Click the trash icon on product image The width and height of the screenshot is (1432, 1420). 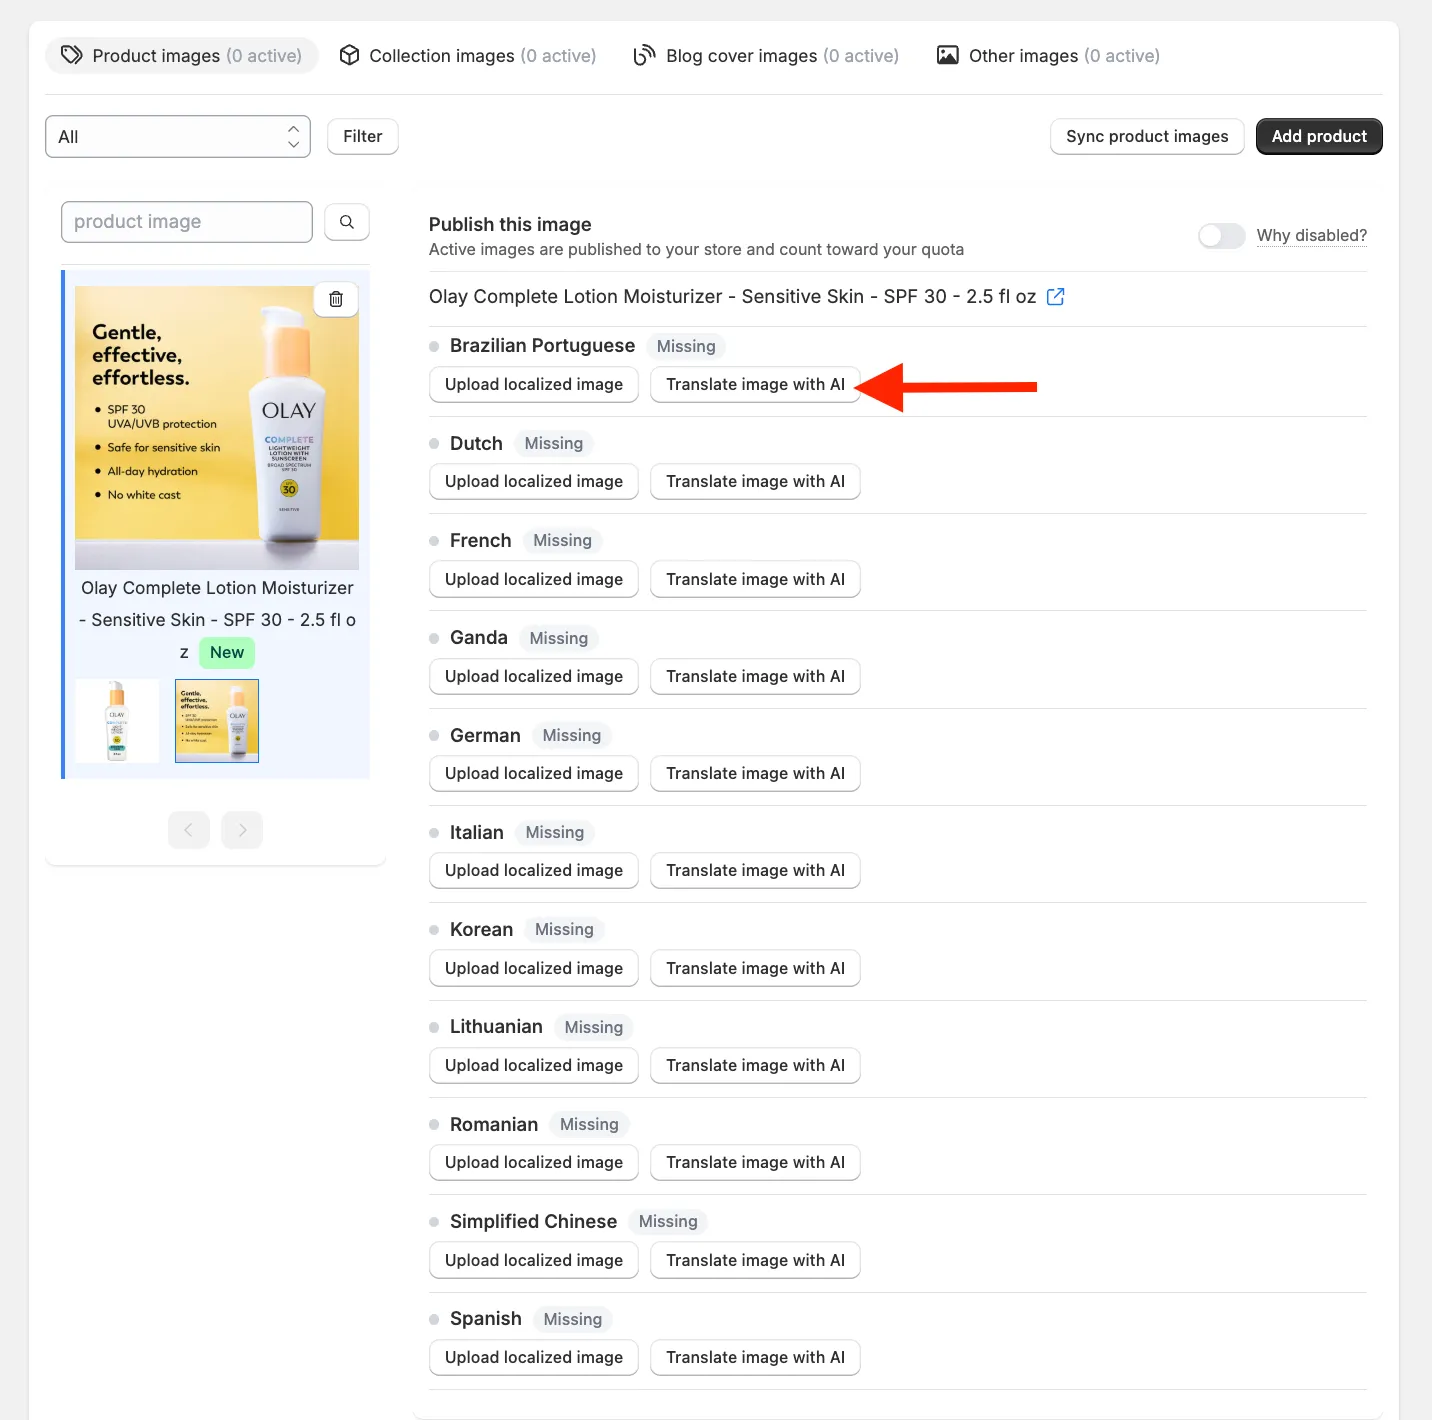336,299
